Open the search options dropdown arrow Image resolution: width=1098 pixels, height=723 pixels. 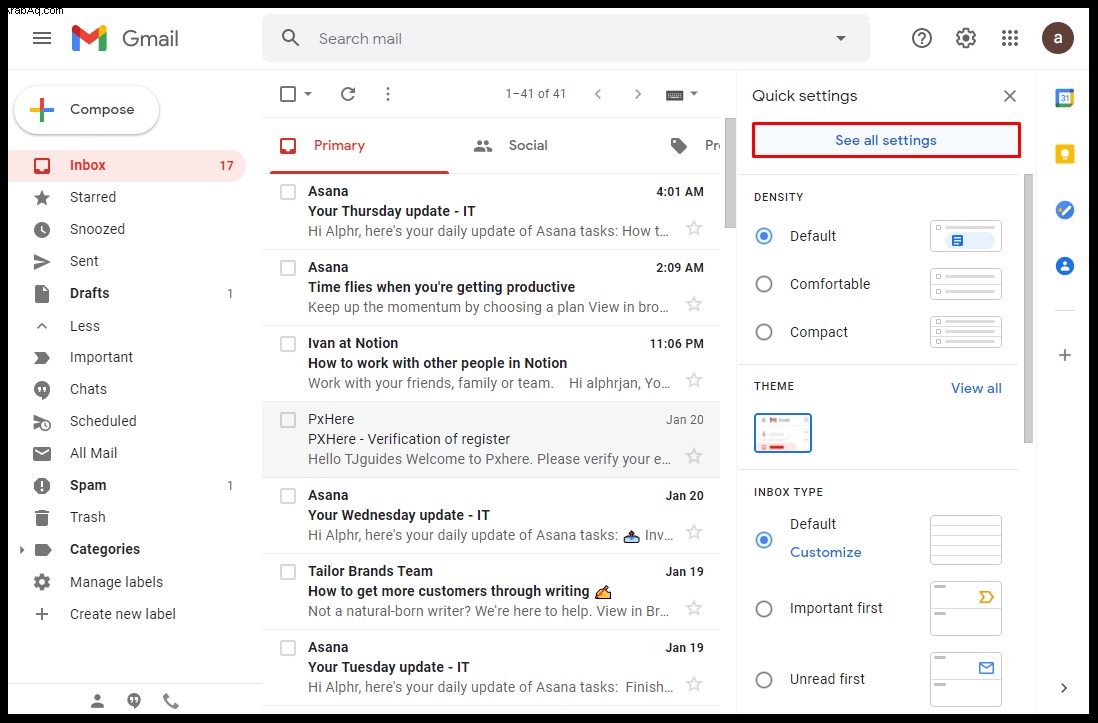point(841,39)
